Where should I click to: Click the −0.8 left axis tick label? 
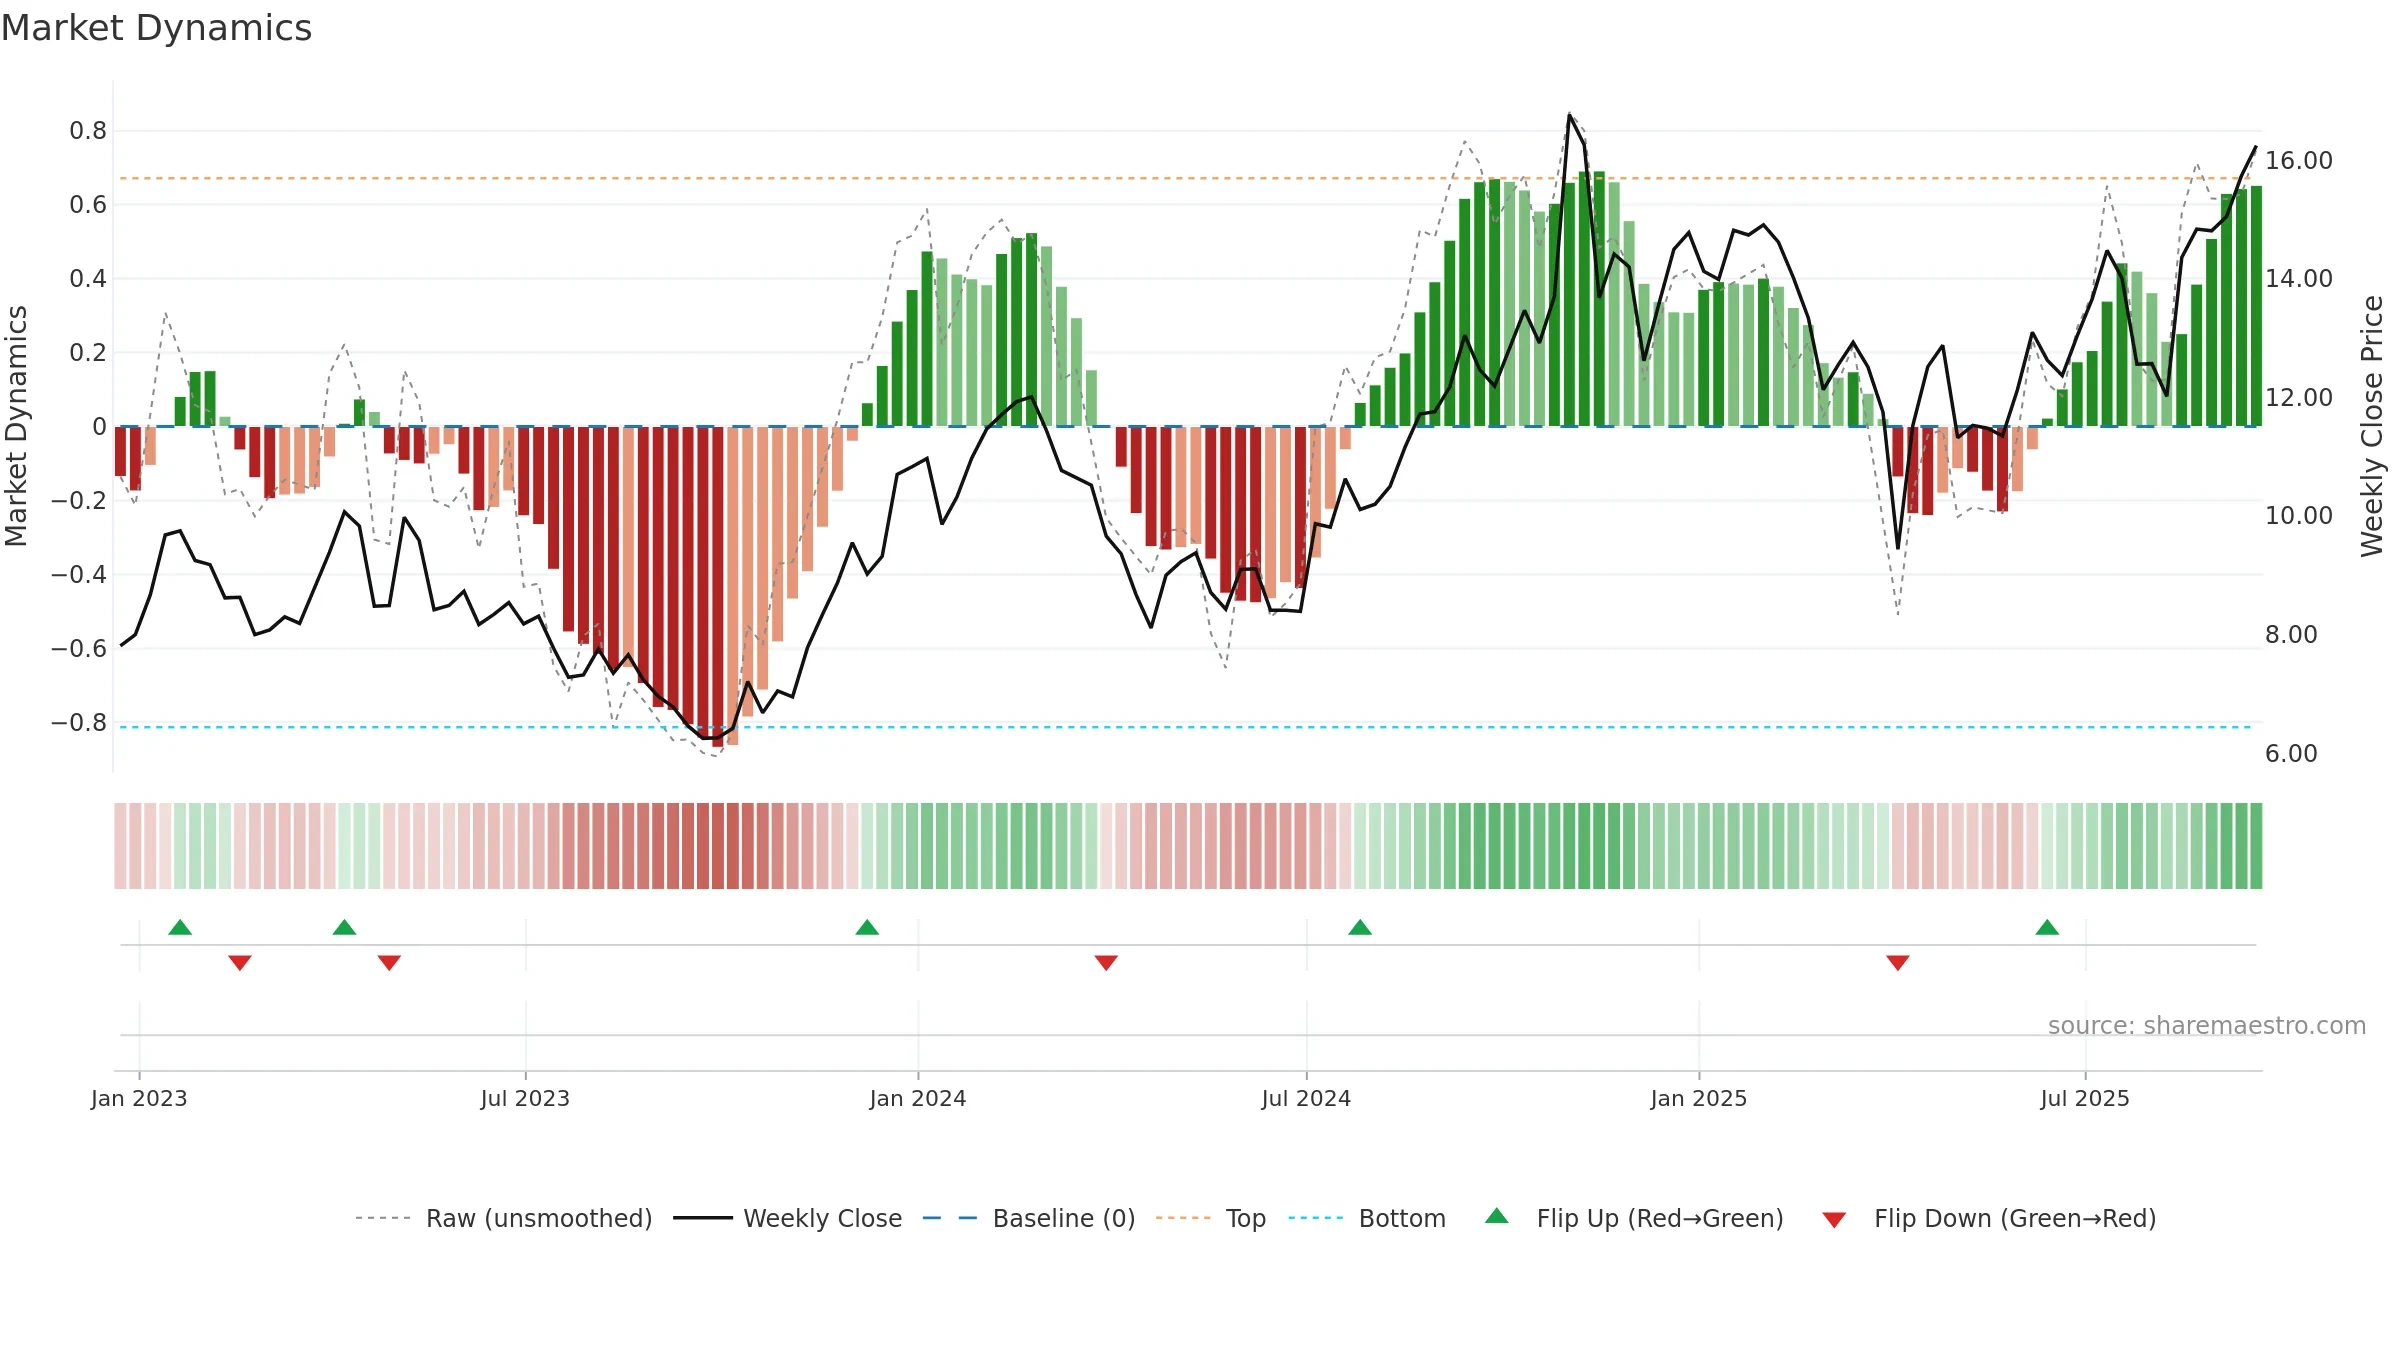78,722
